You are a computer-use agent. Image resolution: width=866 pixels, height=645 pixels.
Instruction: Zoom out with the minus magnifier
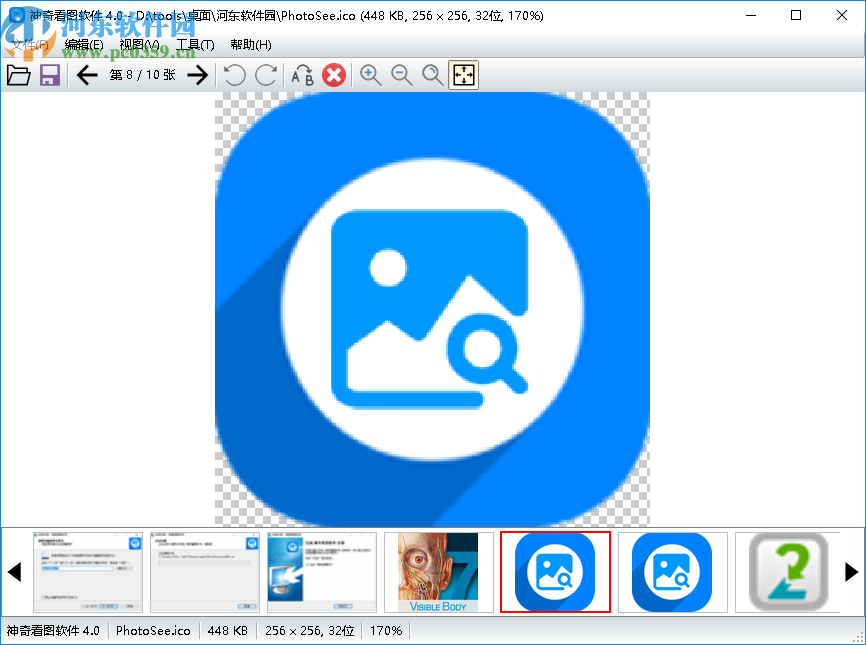coord(402,75)
